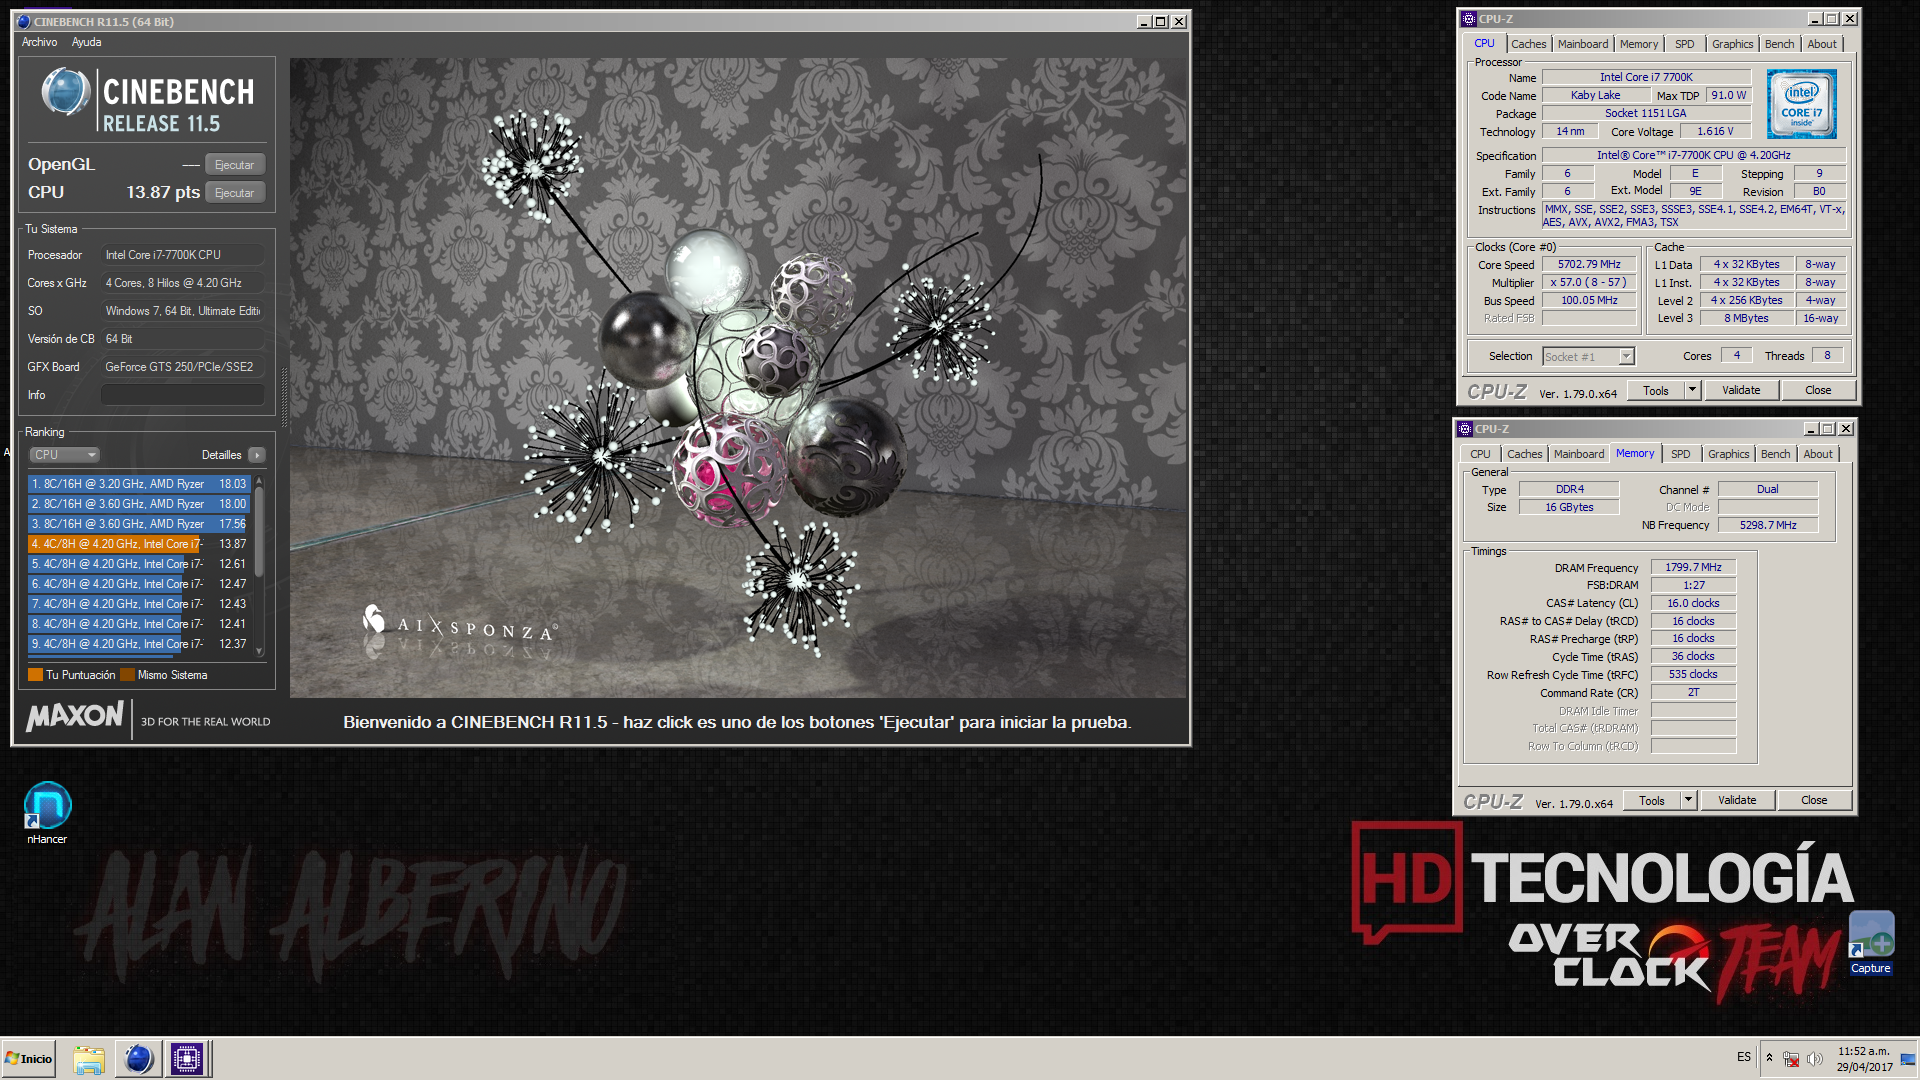Select ranking row 1 with 18.03 score
Viewport: 1920px width, 1080px height.
pyautogui.click(x=139, y=484)
